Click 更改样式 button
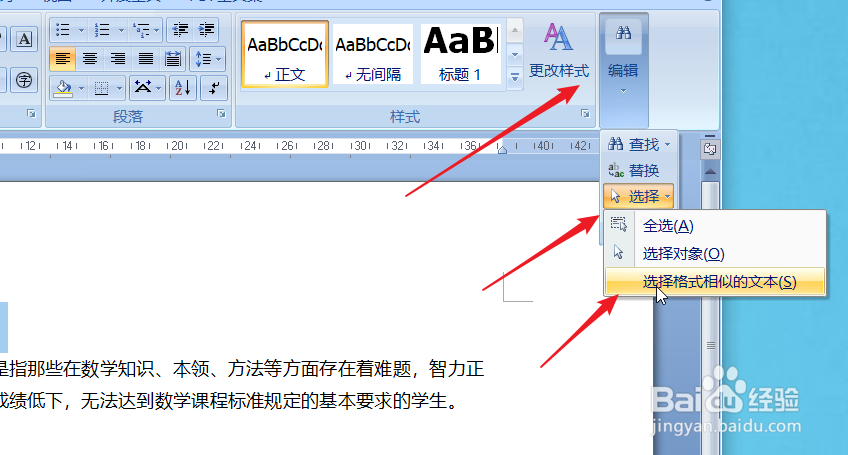 point(559,51)
